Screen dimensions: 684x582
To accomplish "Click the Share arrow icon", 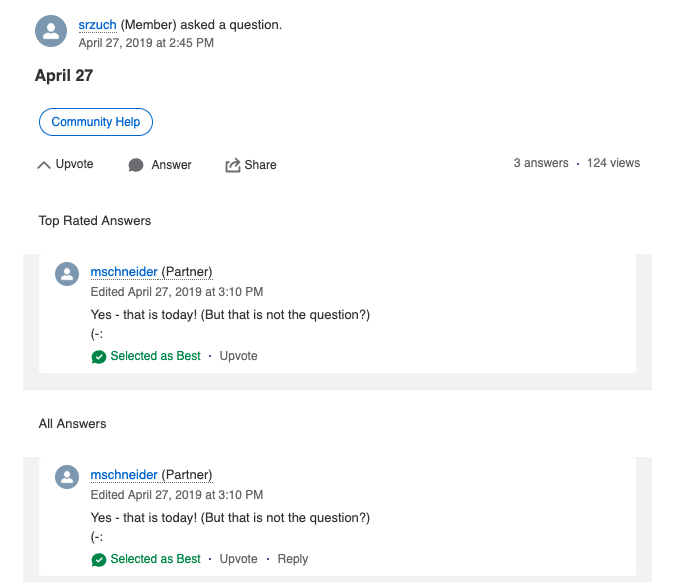I will [x=233, y=165].
